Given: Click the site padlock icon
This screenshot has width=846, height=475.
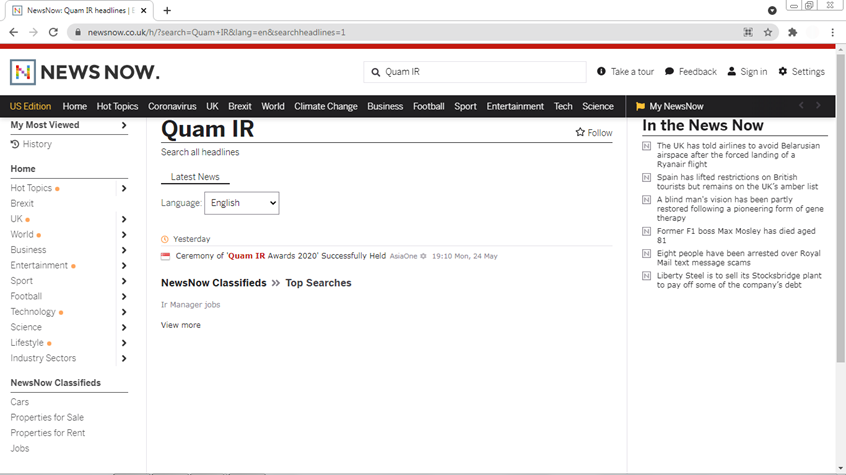Looking at the screenshot, I should click(x=78, y=32).
